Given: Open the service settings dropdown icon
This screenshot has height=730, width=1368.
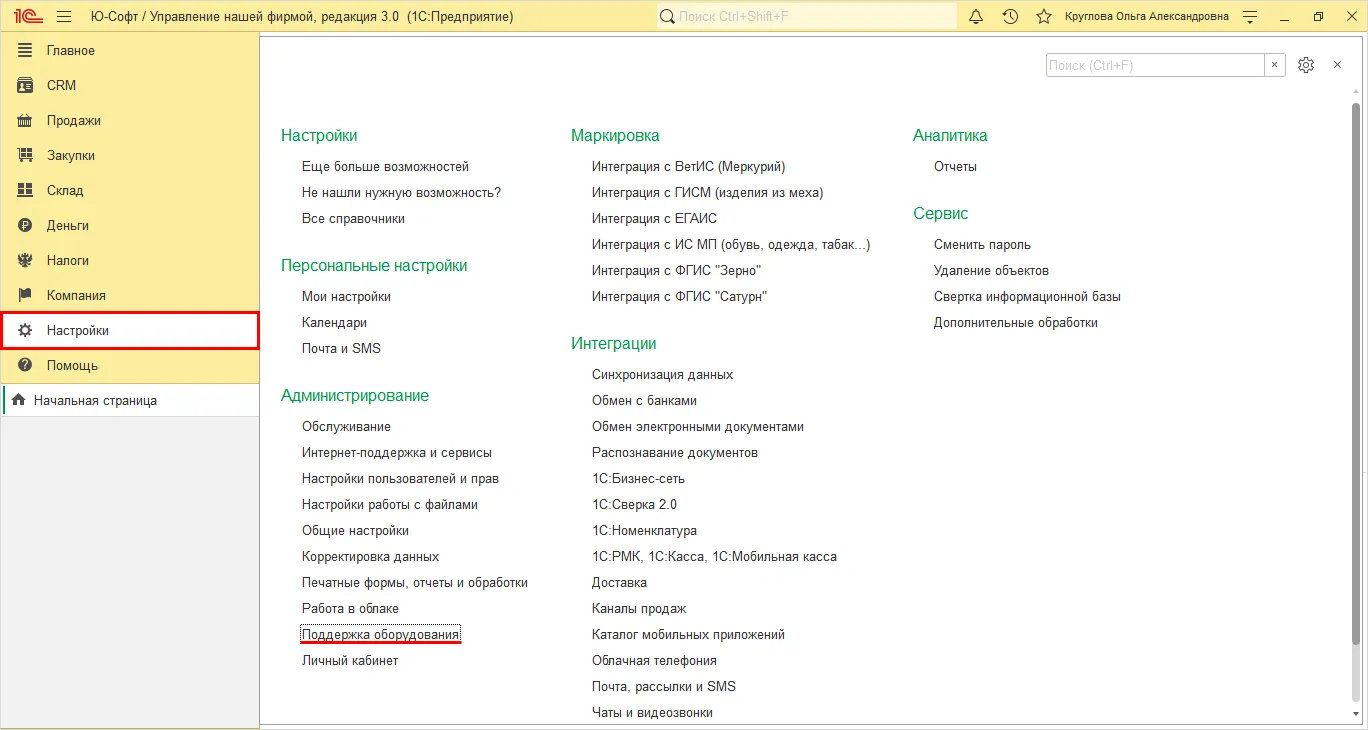Looking at the screenshot, I should [1250, 16].
